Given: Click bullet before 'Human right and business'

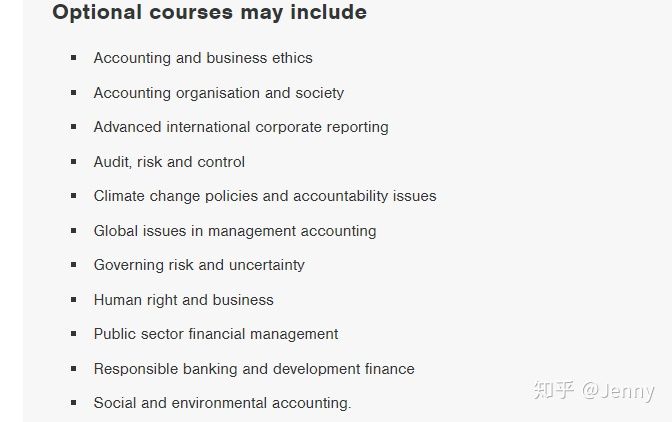Looking at the screenshot, I should pos(74,299).
